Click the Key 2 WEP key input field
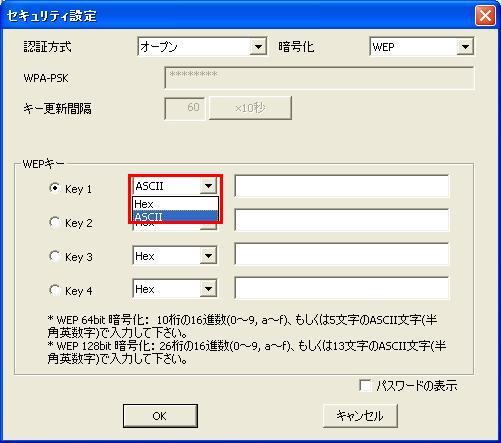This screenshot has width=501, height=443. 342,220
